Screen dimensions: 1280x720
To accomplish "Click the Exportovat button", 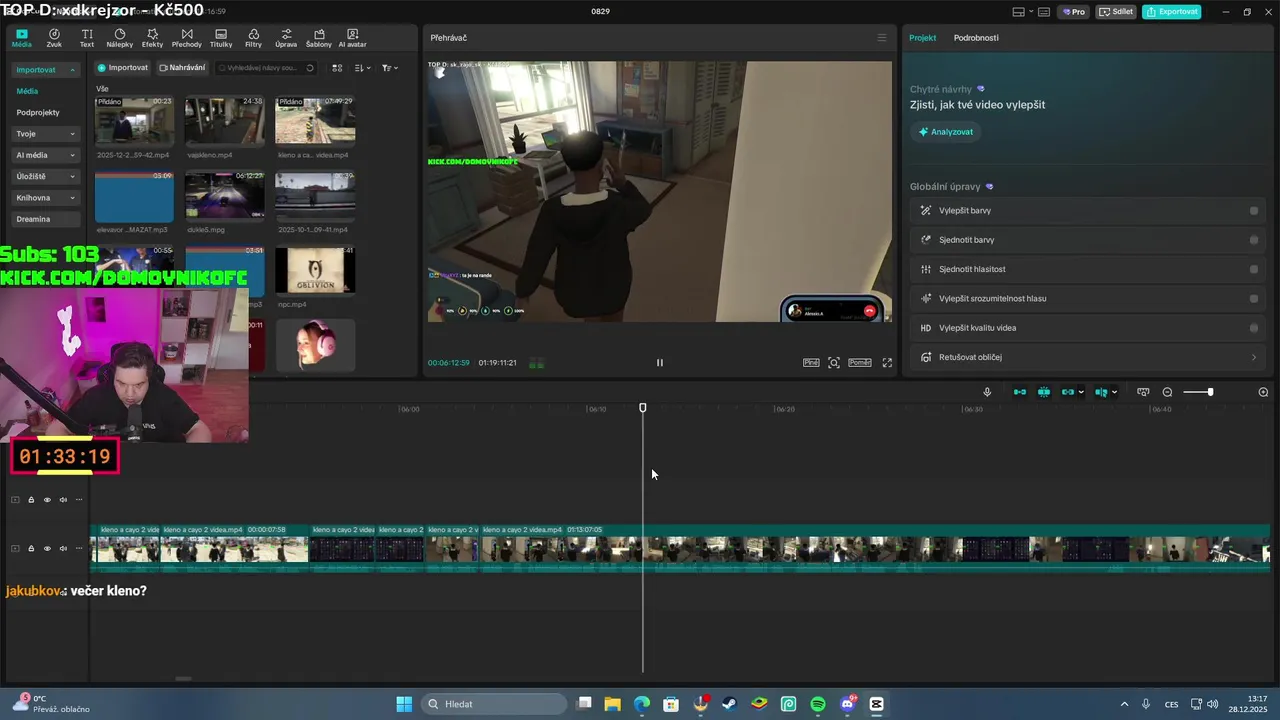I will 1172,12.
